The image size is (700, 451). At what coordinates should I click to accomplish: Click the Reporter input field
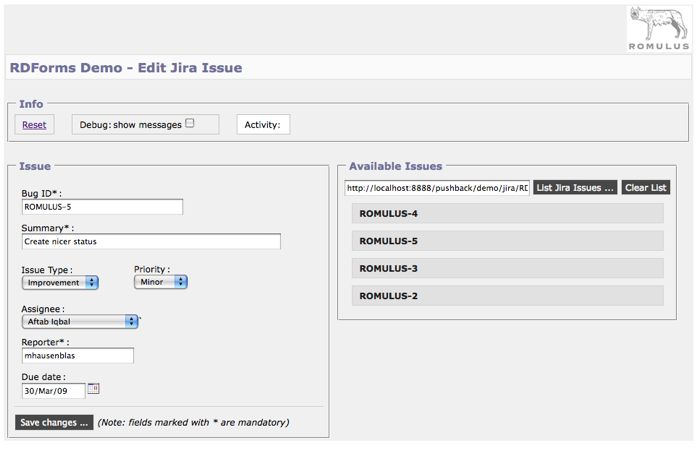pyautogui.click(x=77, y=356)
